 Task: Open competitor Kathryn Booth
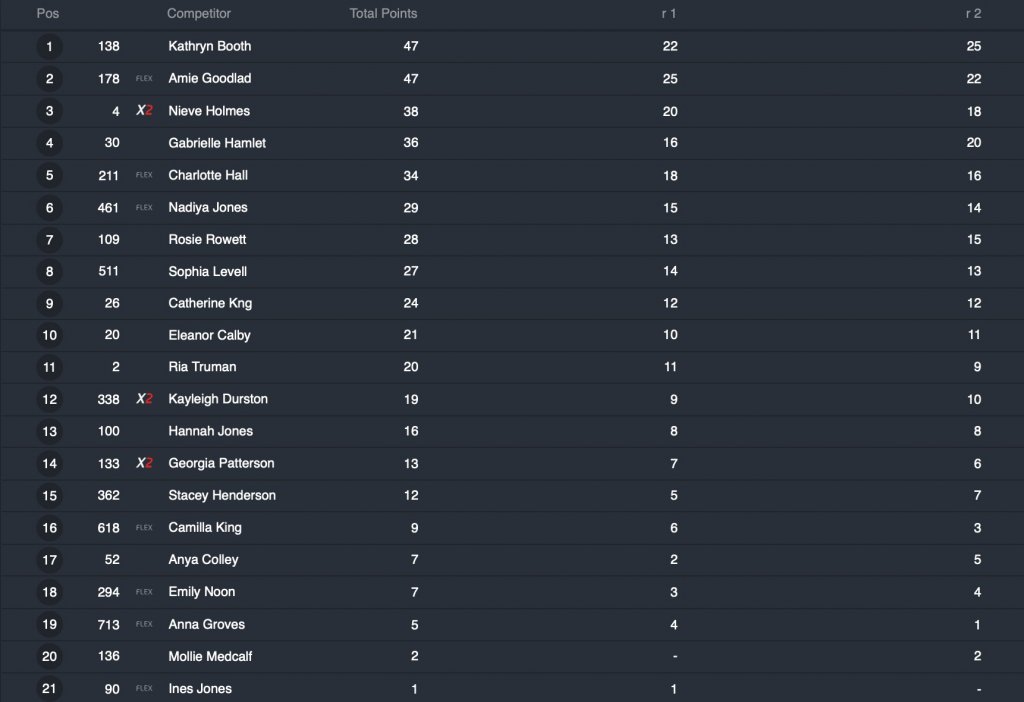click(x=210, y=46)
